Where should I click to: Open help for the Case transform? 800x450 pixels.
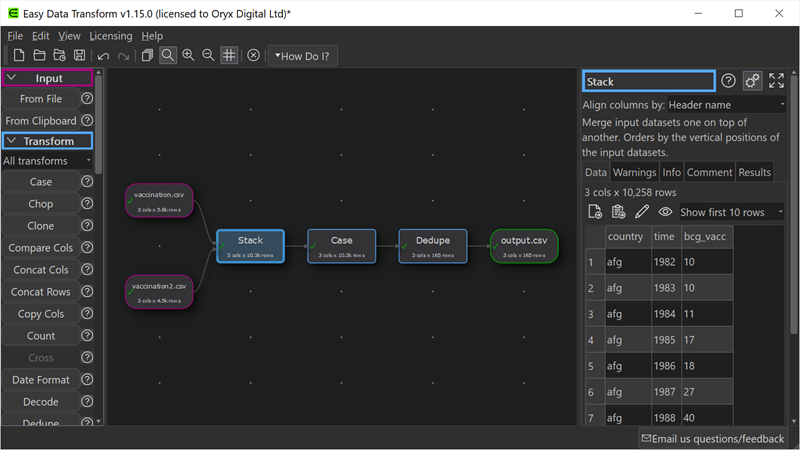pos(87,182)
